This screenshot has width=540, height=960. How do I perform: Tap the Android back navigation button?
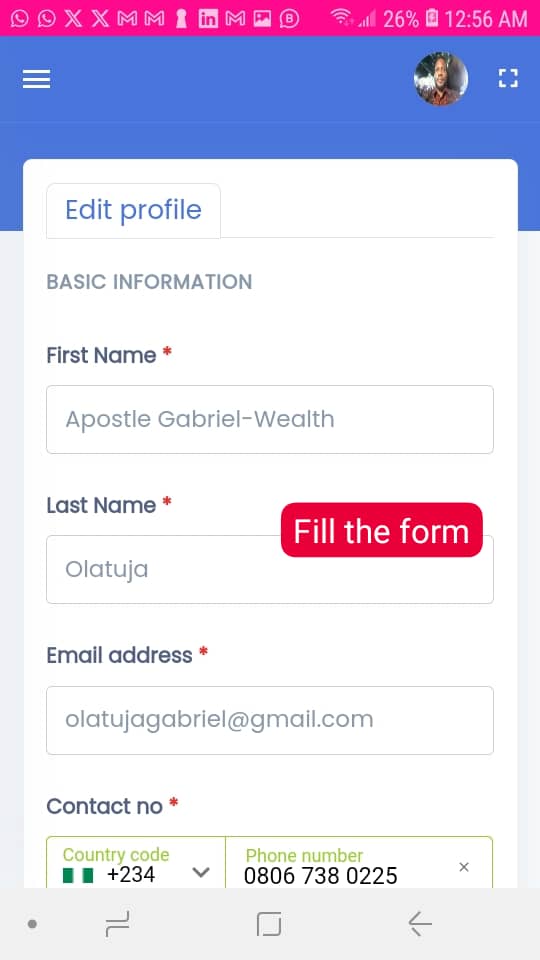420,923
